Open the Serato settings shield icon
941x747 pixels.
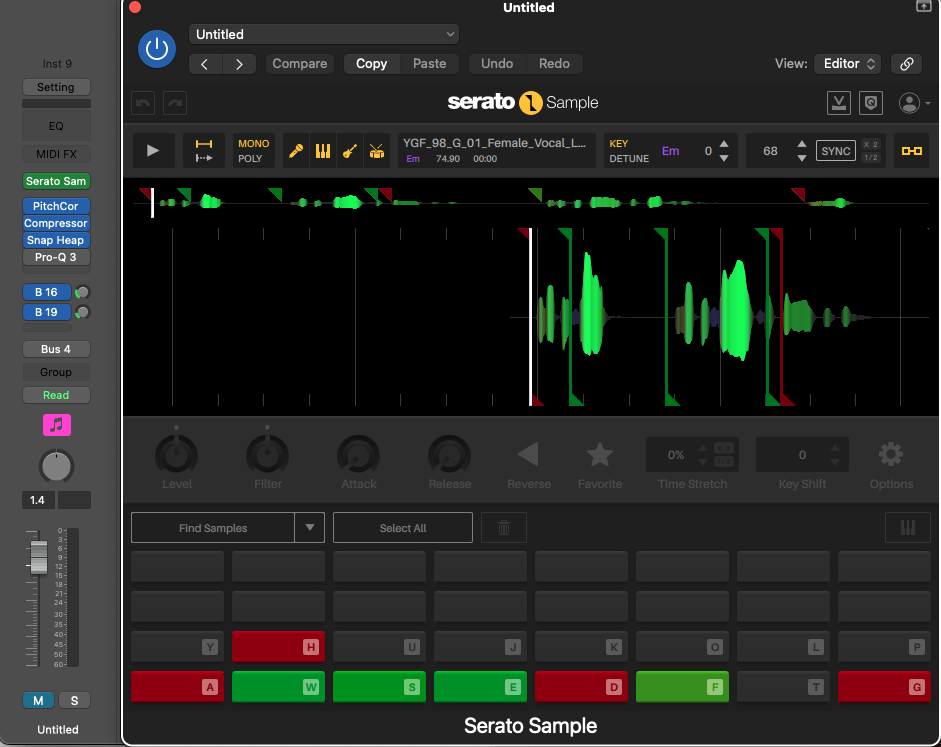pos(871,103)
